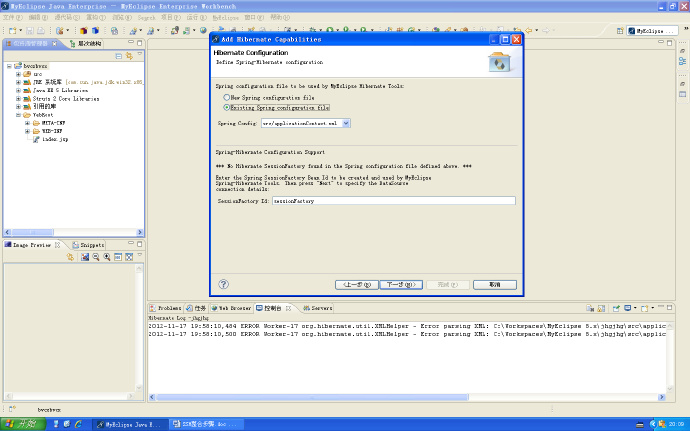Switch to the Servers tab

(x=318, y=308)
